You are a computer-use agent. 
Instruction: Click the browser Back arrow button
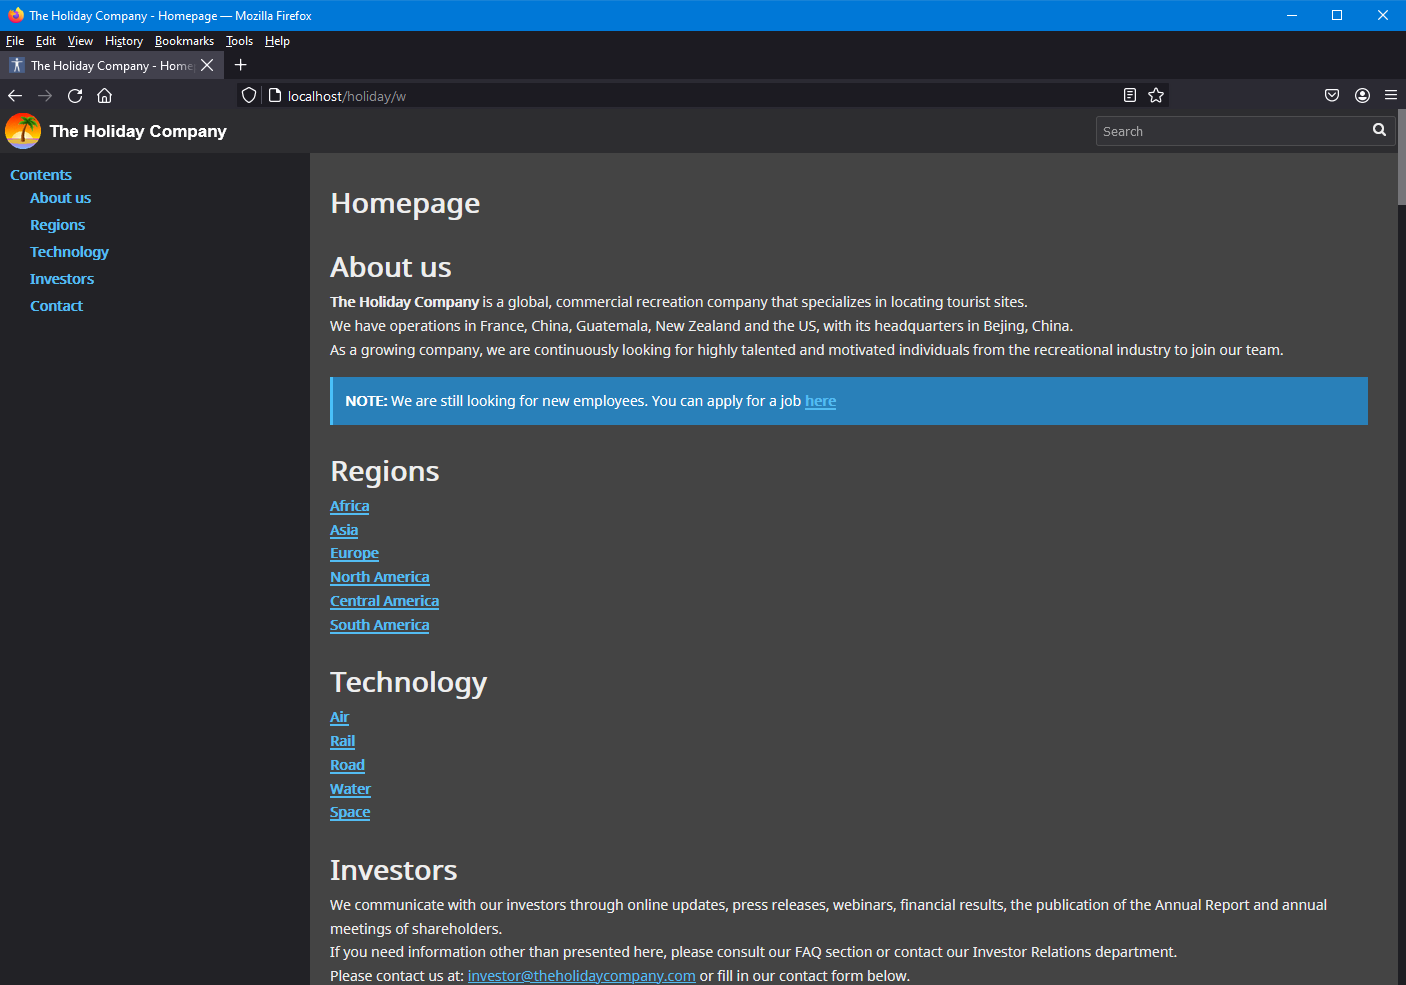15,96
